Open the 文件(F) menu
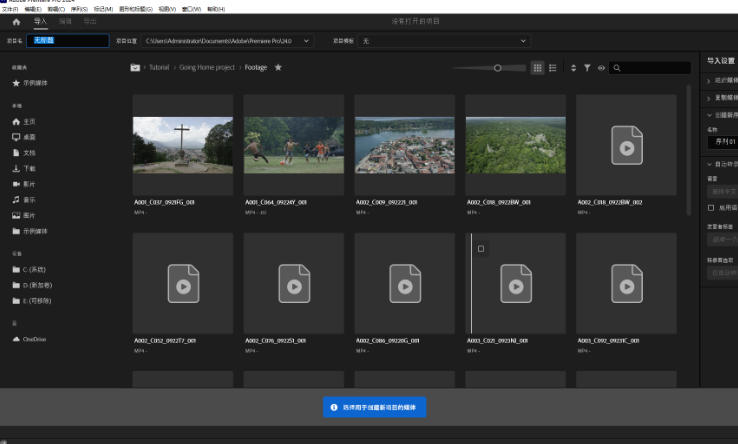The width and height of the screenshot is (738, 444). coord(10,9)
